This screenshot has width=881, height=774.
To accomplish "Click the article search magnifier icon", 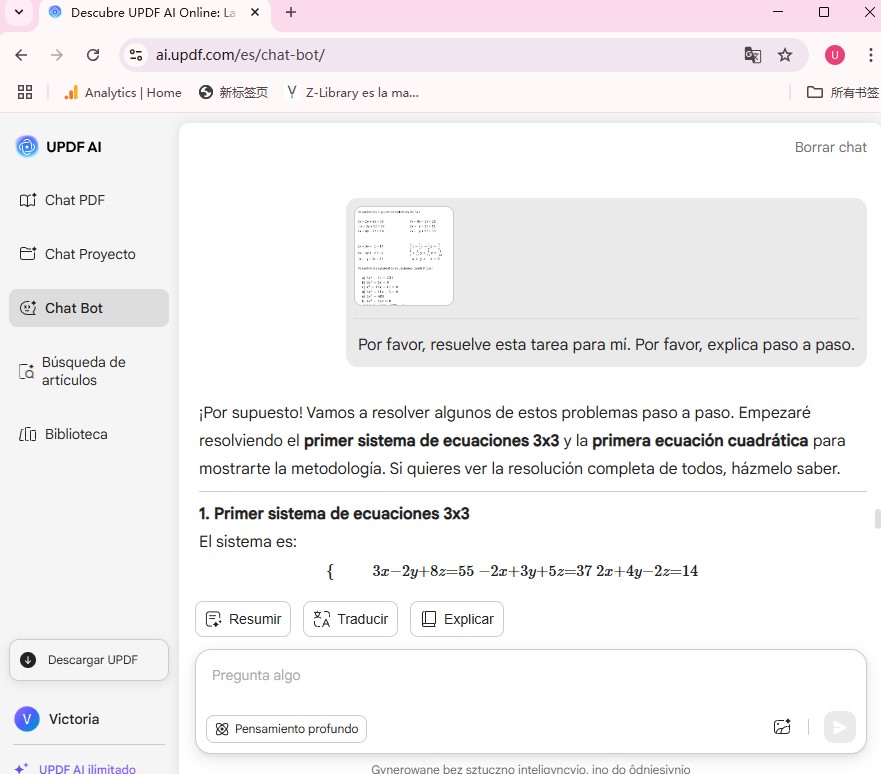I will (26, 371).
